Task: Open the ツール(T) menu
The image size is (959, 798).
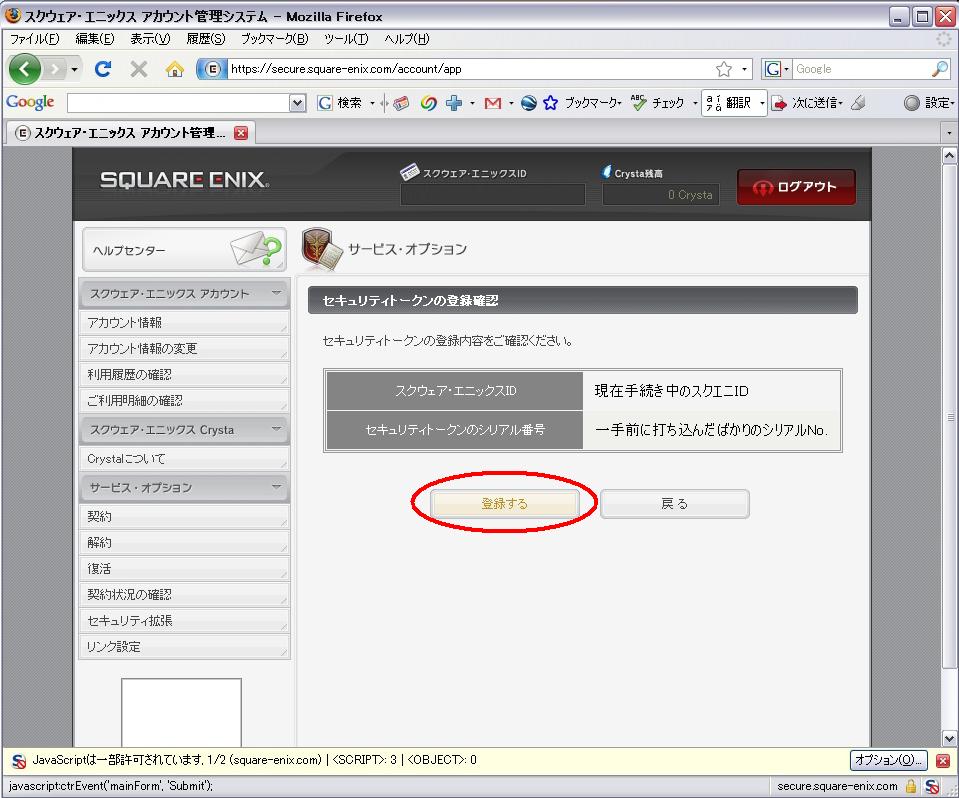Action: coord(346,39)
